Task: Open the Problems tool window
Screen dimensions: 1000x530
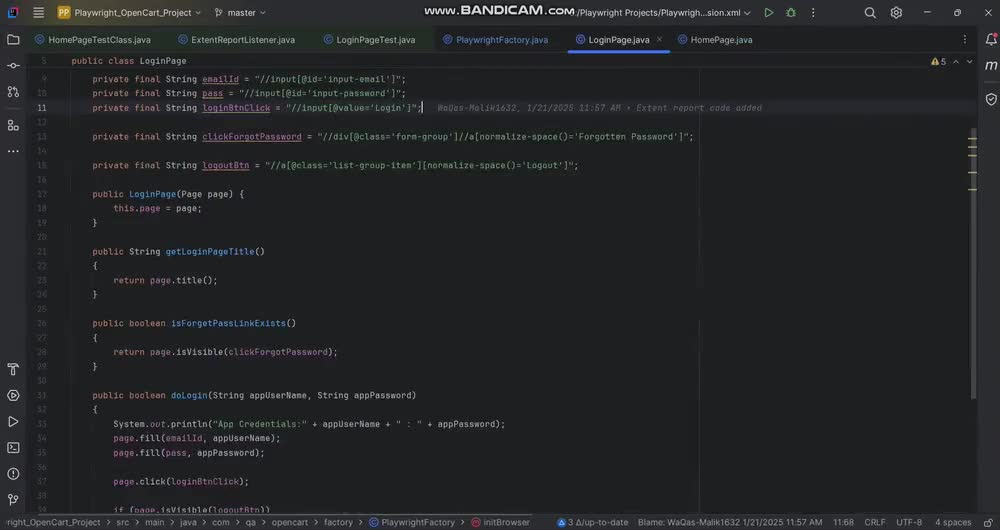Action: pos(13,474)
